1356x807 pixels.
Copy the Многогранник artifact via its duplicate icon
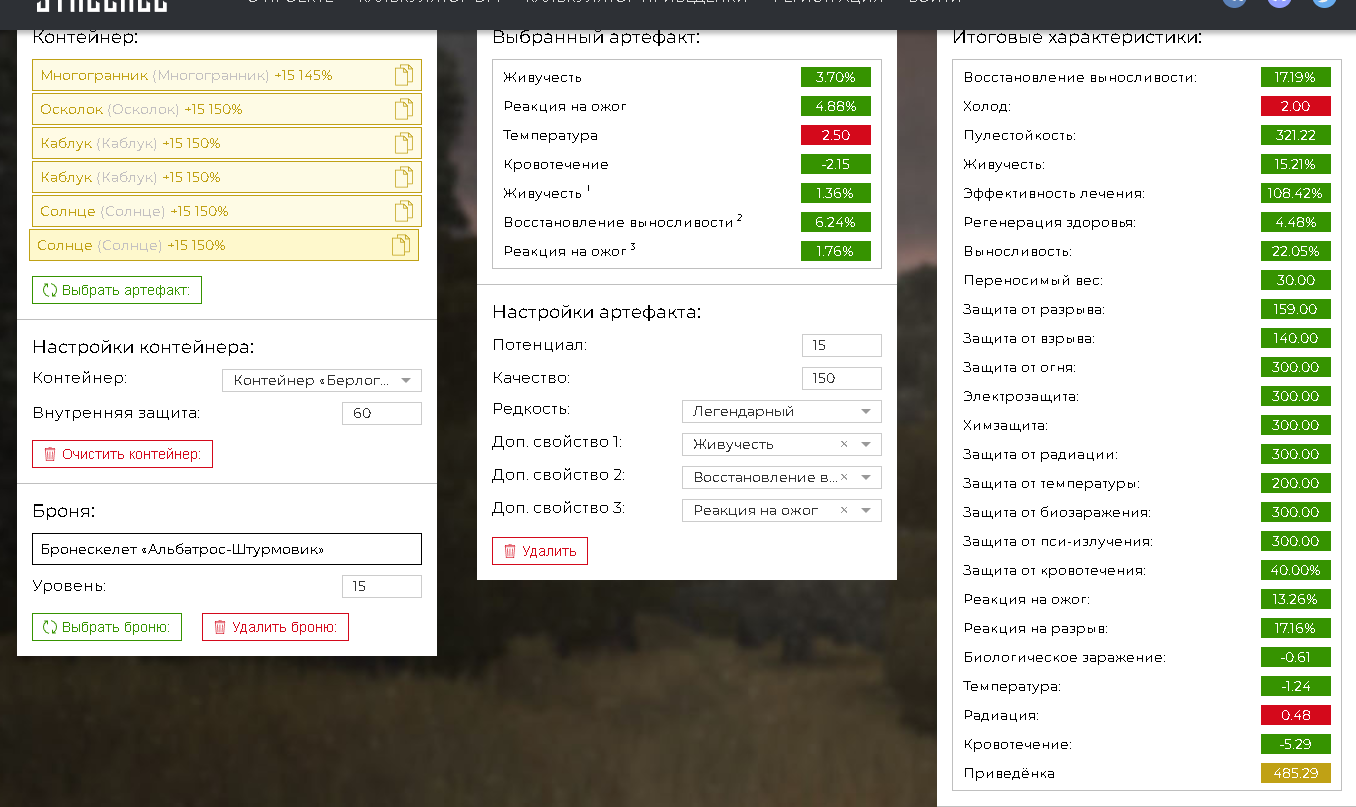[x=403, y=75]
